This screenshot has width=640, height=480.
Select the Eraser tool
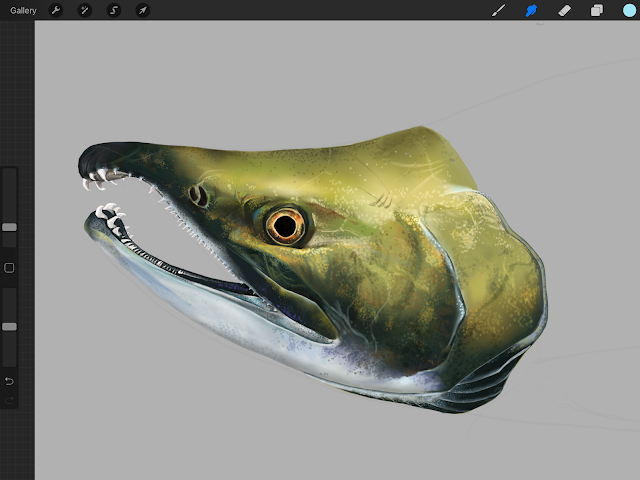[x=564, y=10]
